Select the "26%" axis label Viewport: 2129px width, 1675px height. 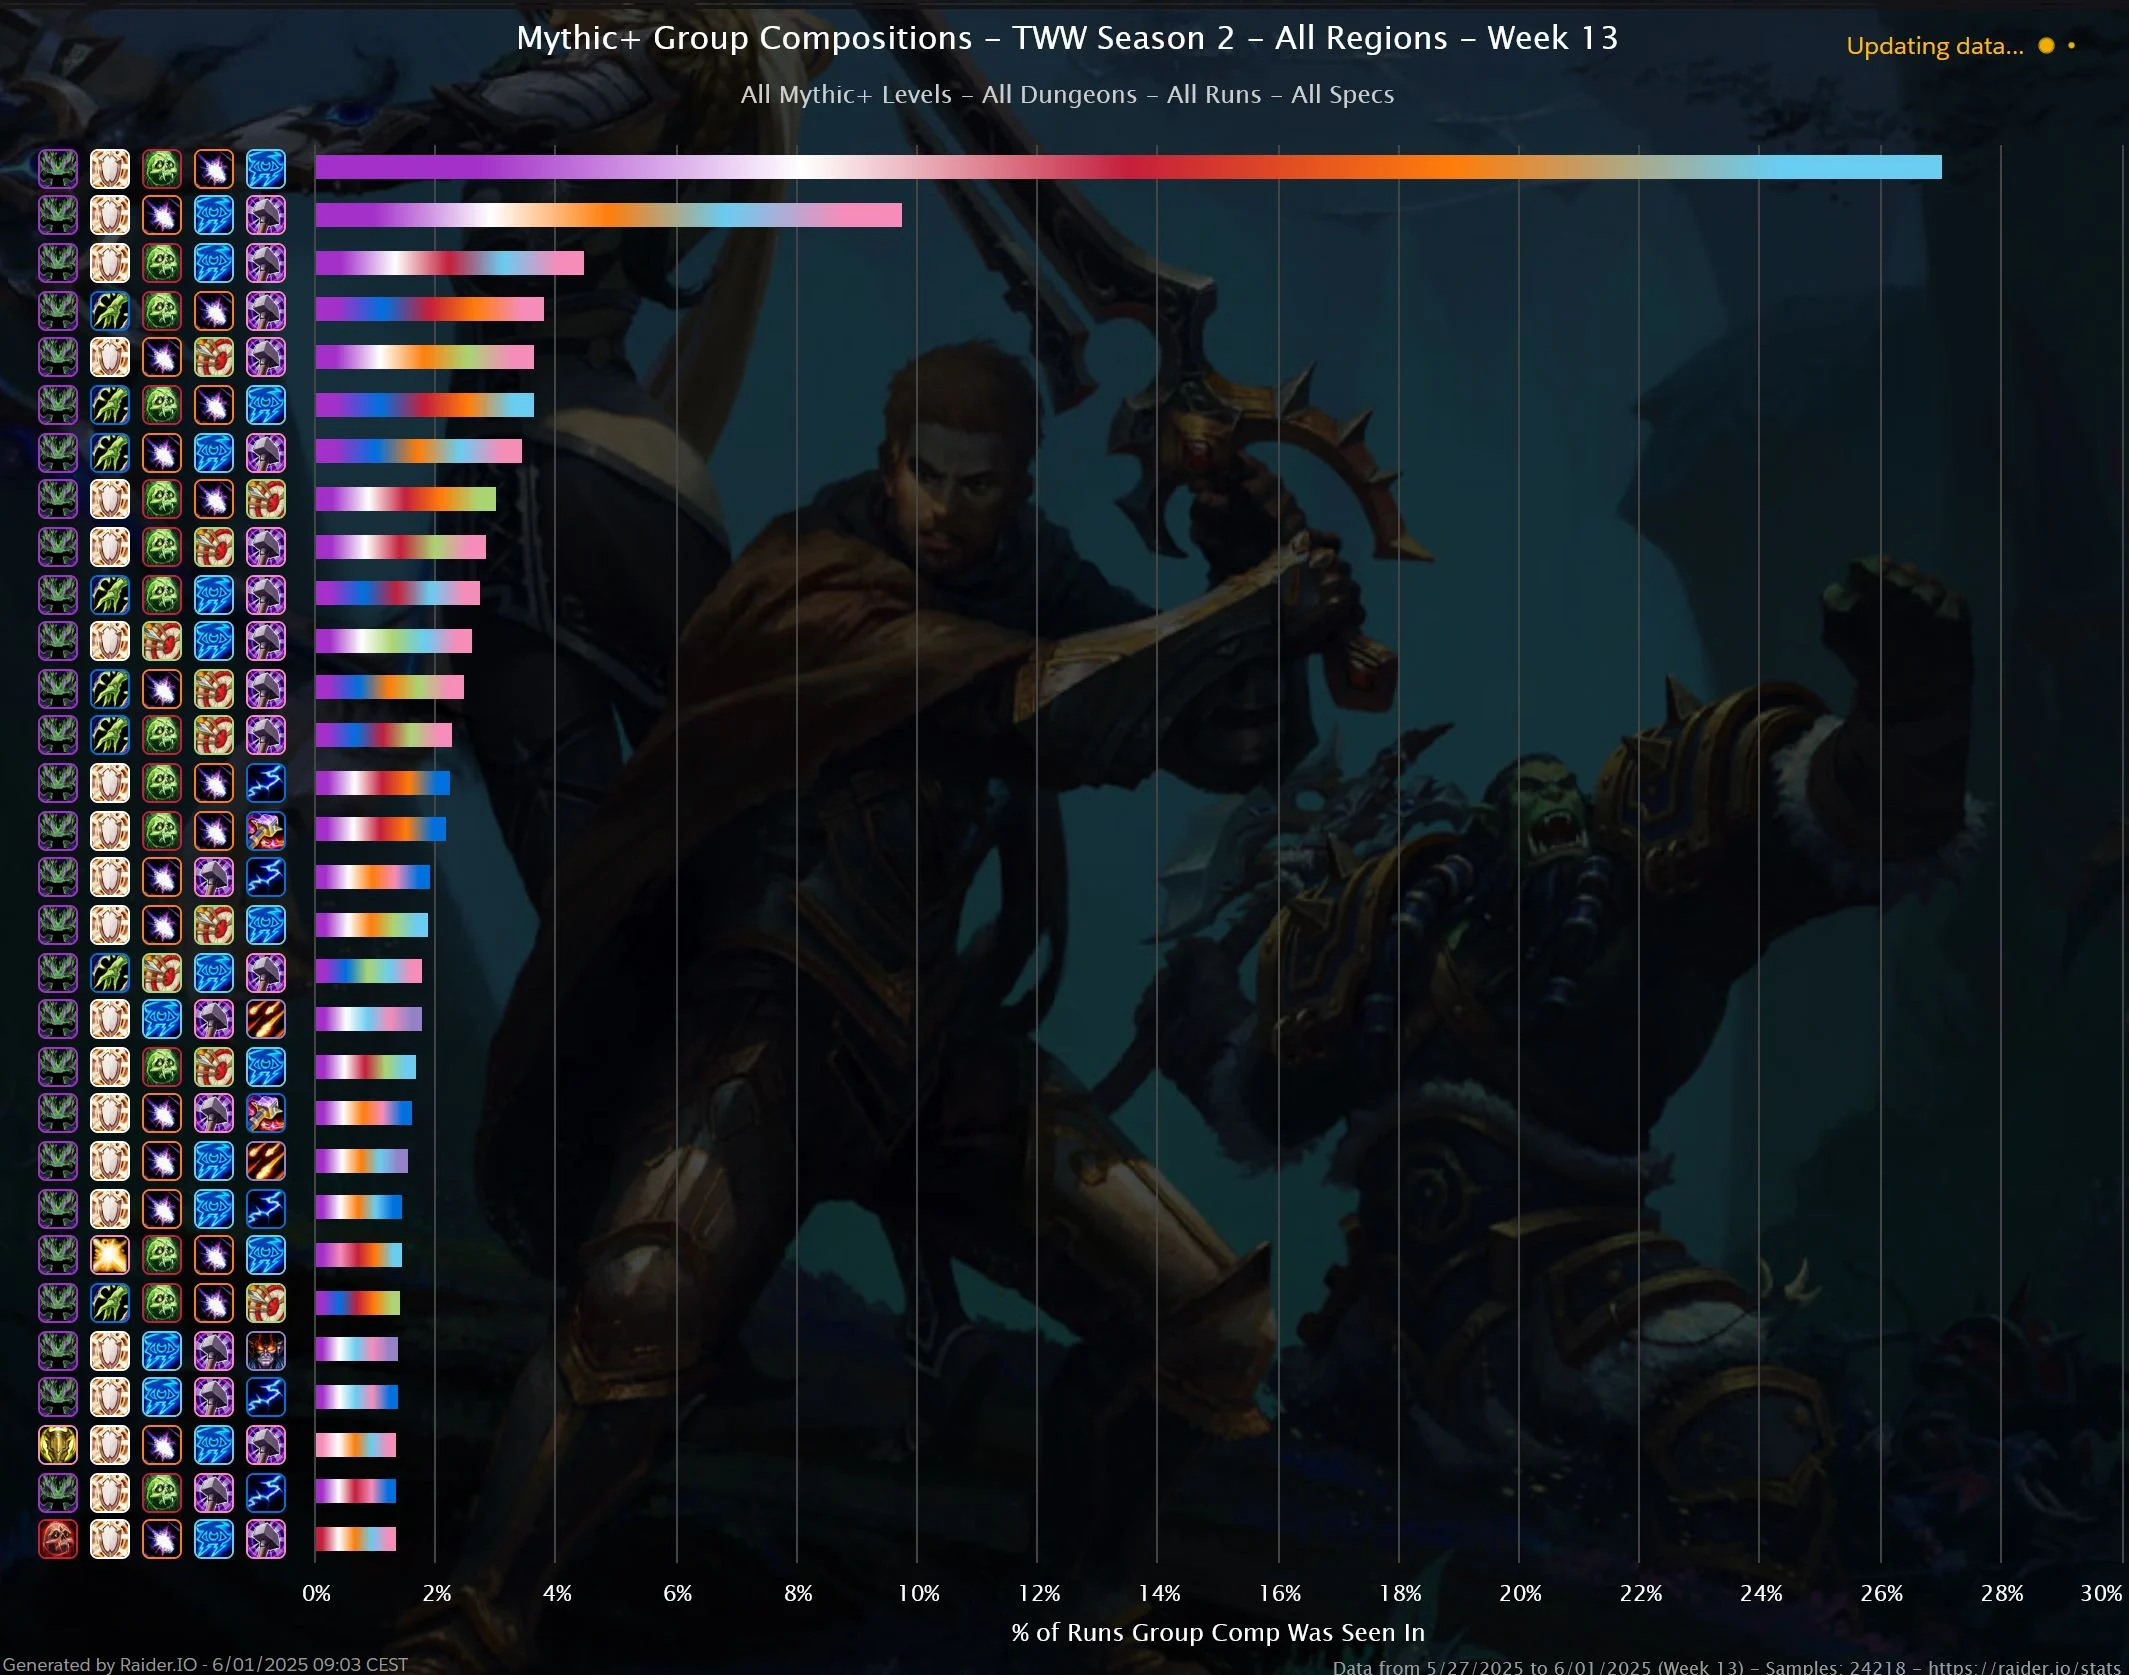[x=1881, y=1593]
